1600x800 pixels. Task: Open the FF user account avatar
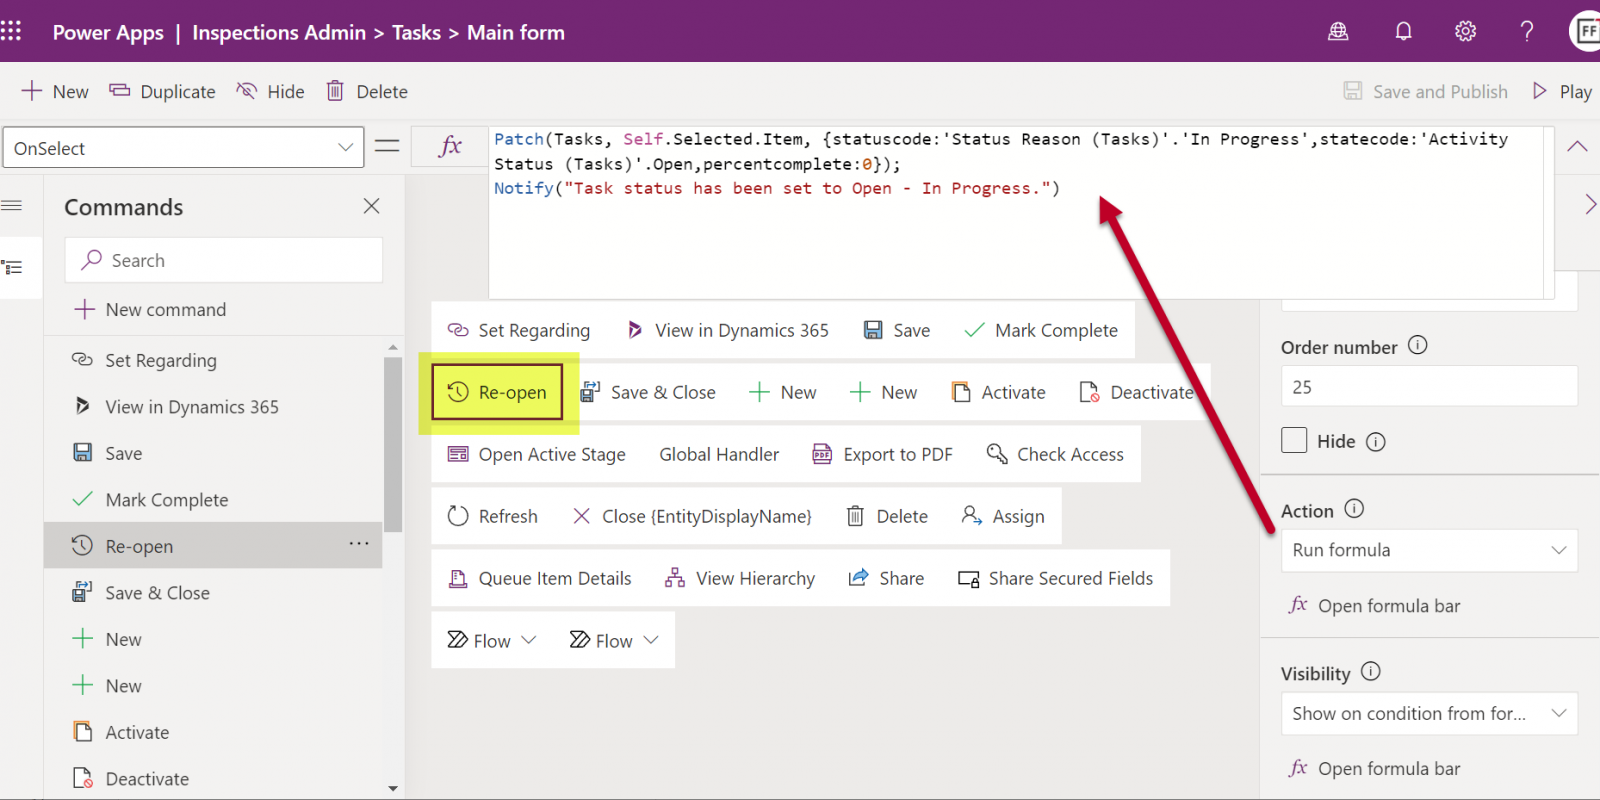pyautogui.click(x=1585, y=31)
